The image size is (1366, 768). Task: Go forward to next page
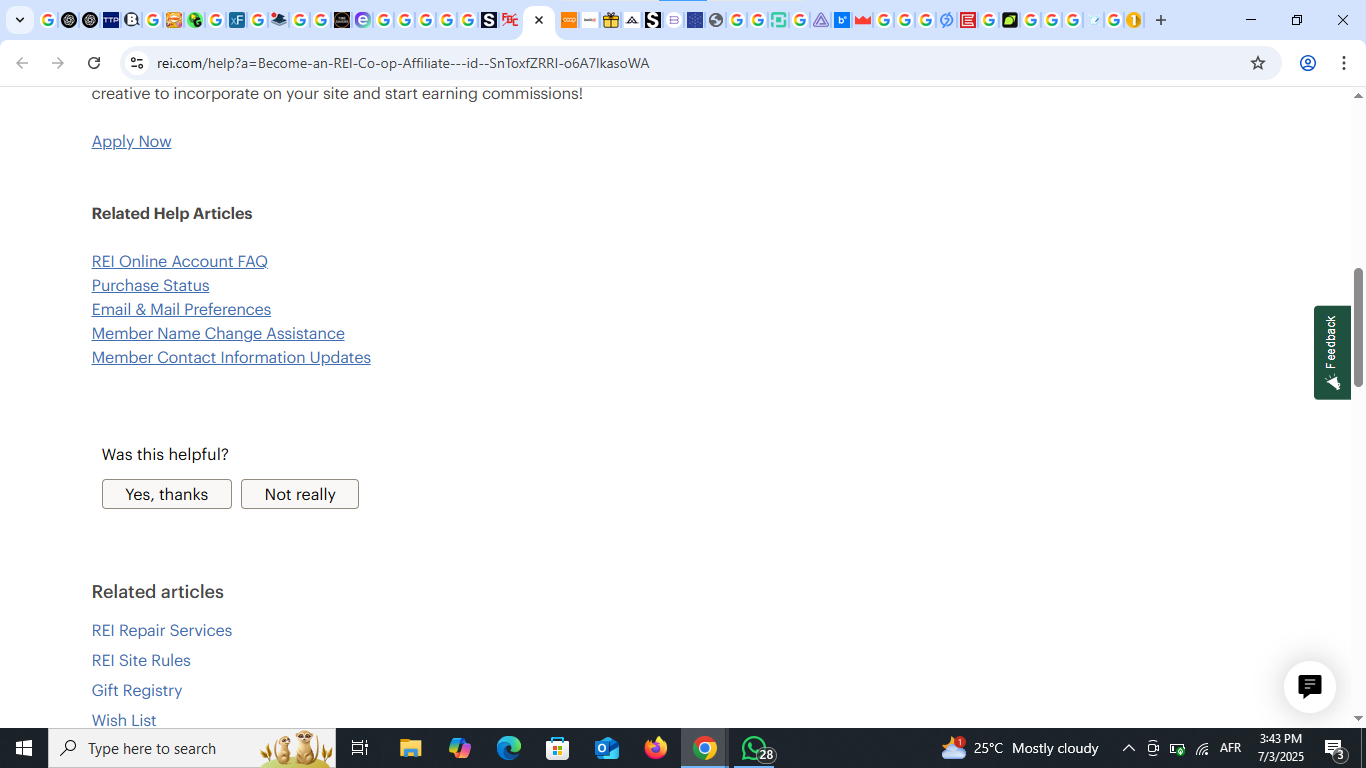[58, 63]
